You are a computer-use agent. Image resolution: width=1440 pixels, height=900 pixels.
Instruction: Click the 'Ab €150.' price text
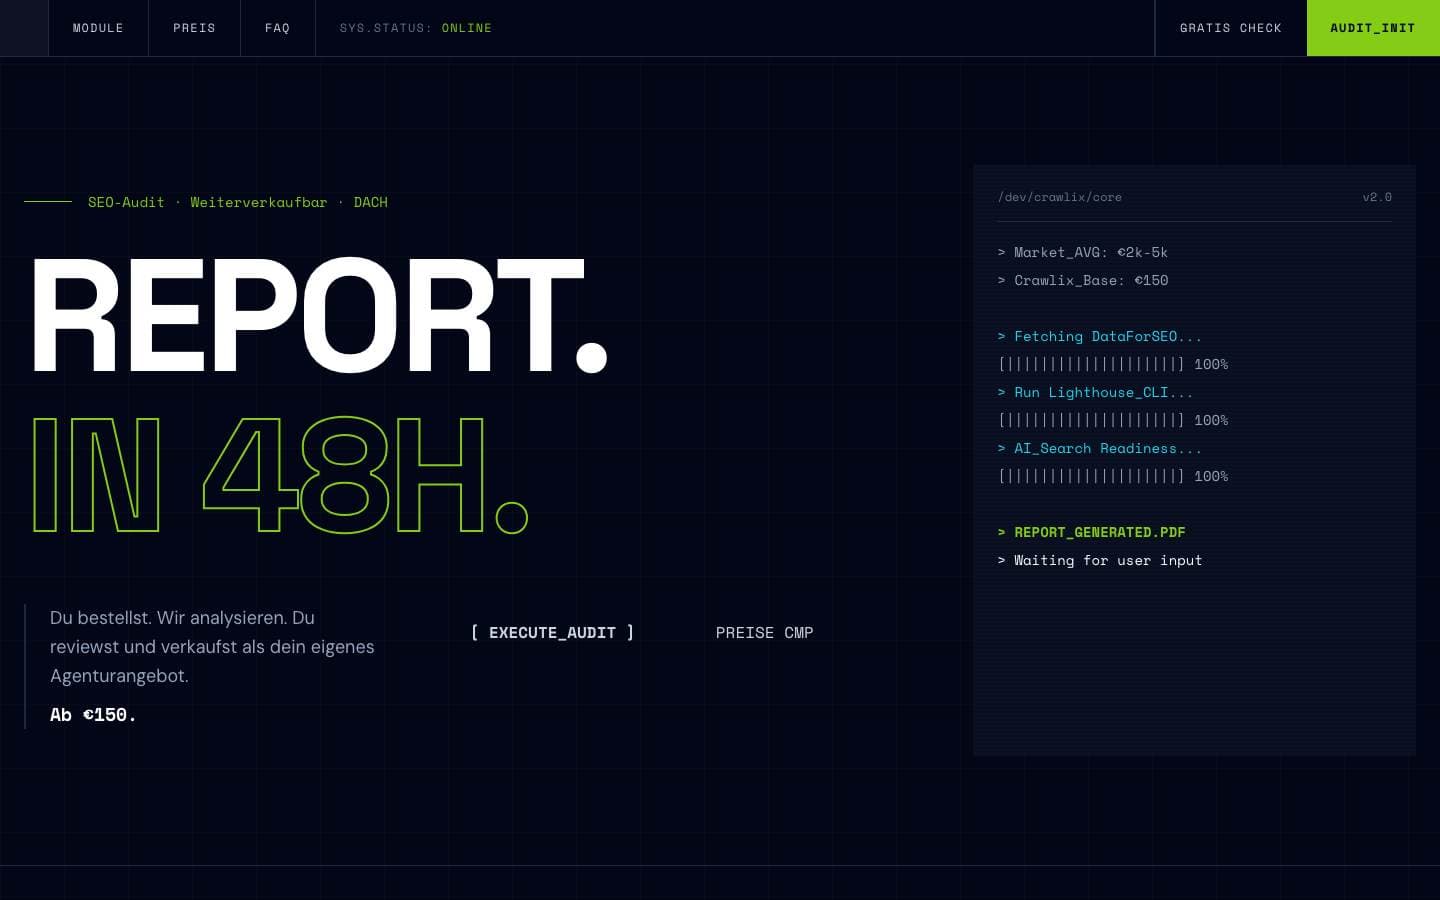(93, 715)
